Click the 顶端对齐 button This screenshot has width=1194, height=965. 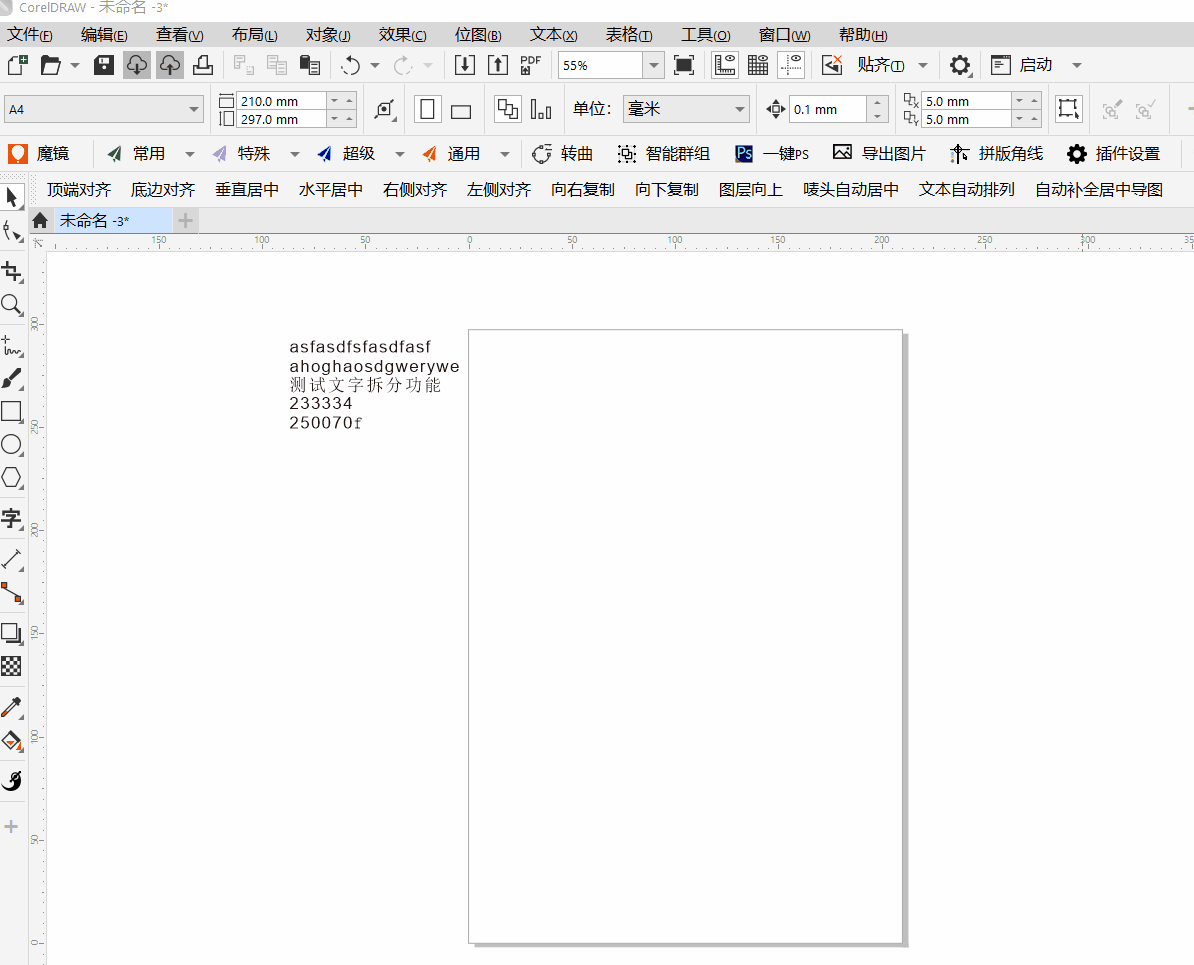78,190
